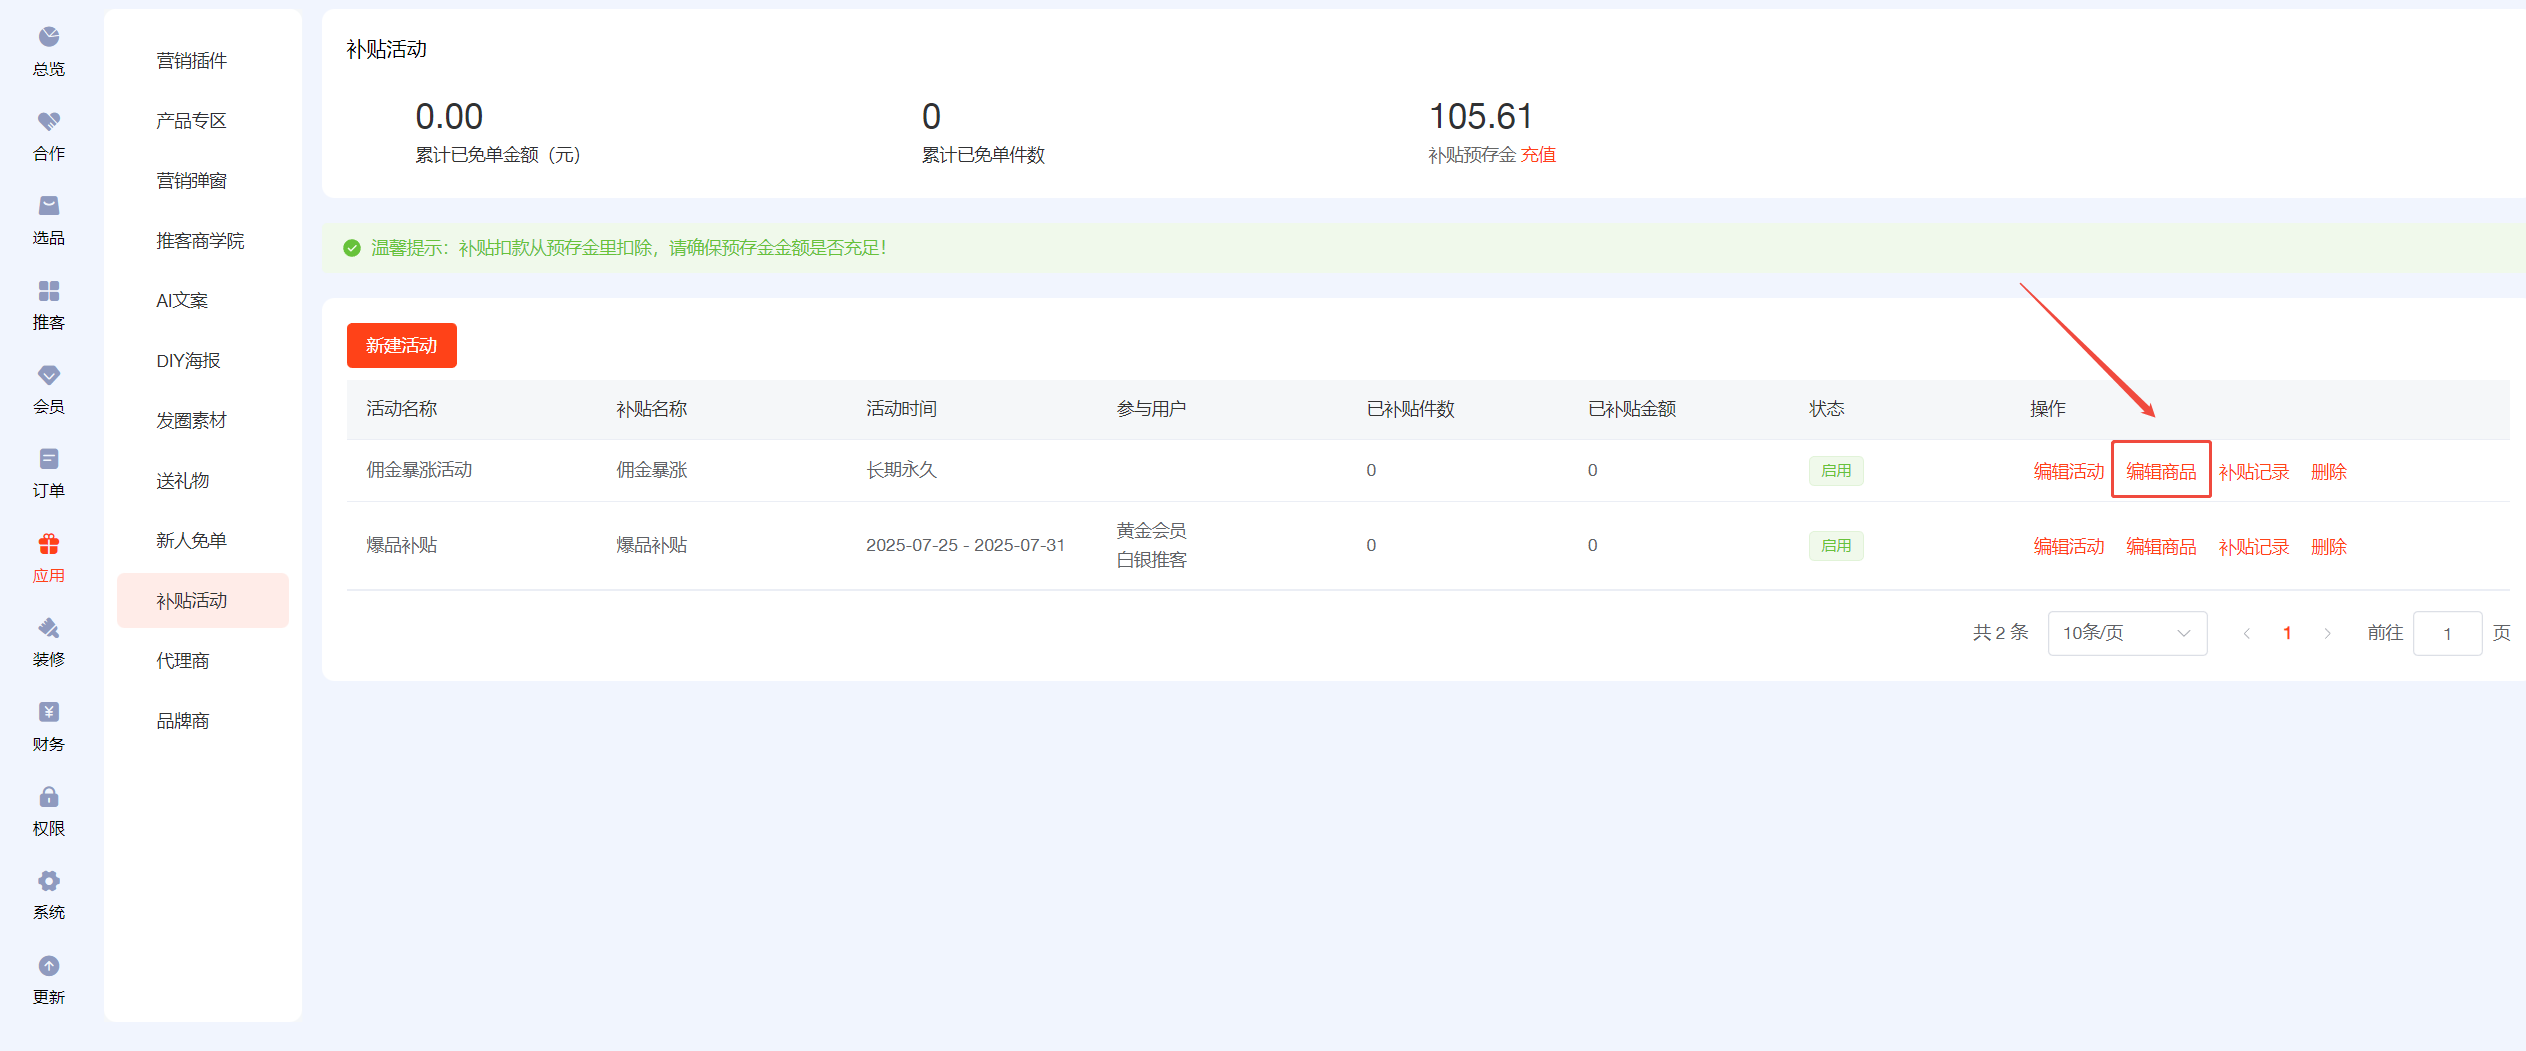Focus the 前往 page number input field
The image size is (2526, 1051).
coord(2446,633)
